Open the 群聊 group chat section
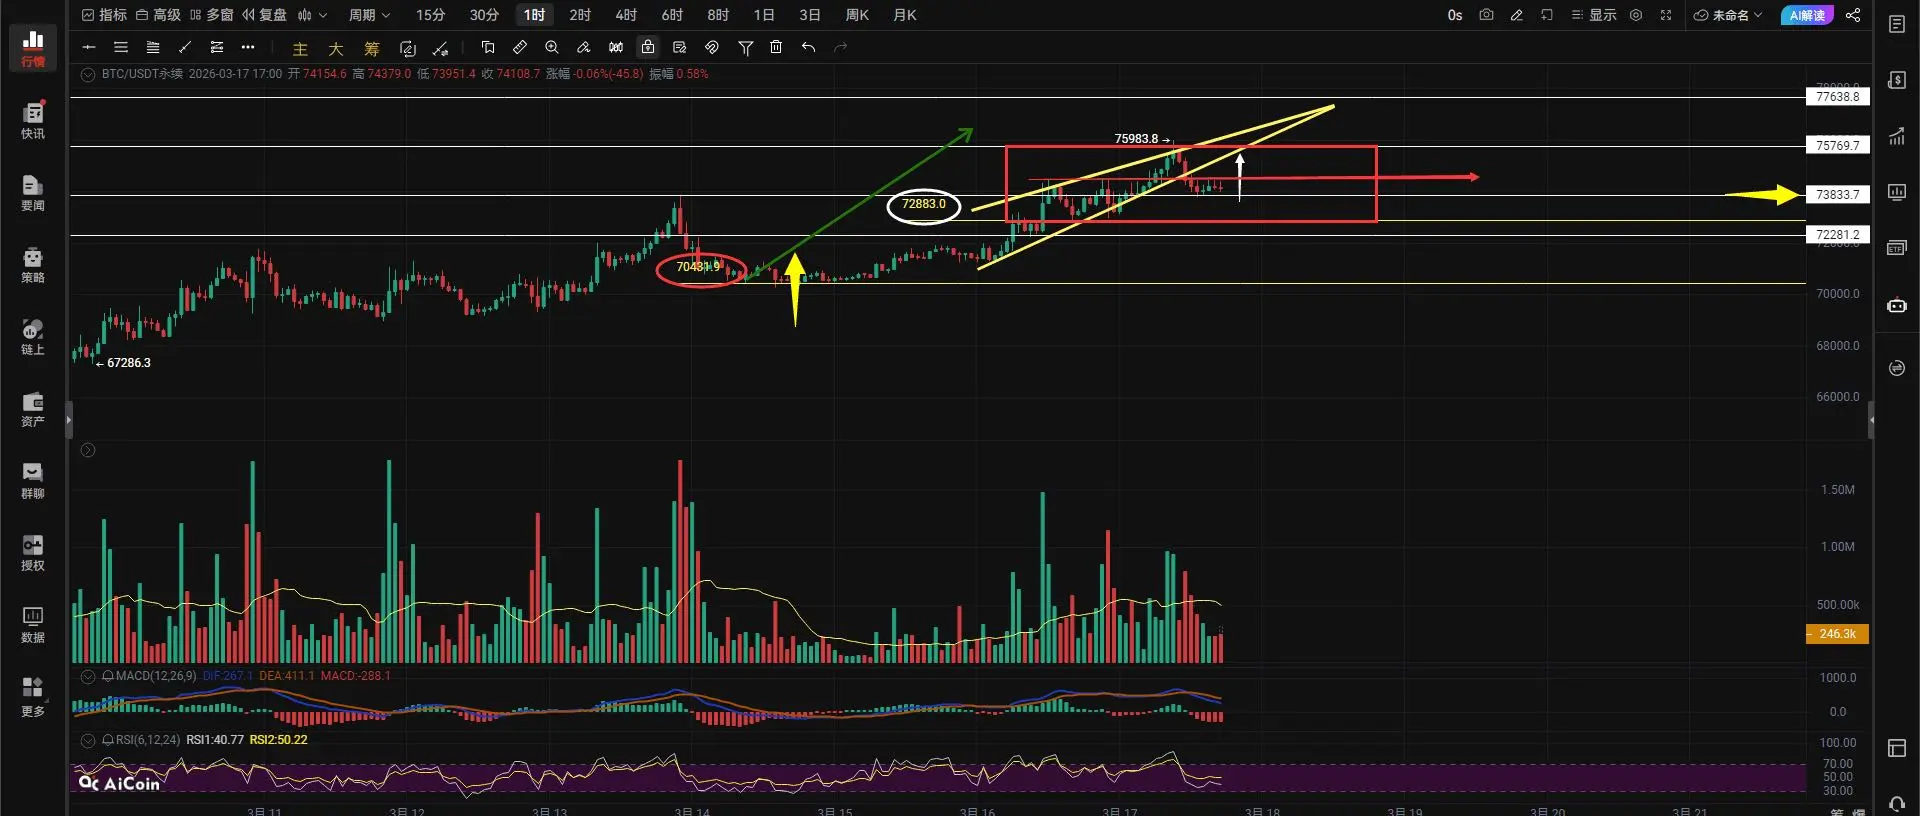 coord(33,481)
